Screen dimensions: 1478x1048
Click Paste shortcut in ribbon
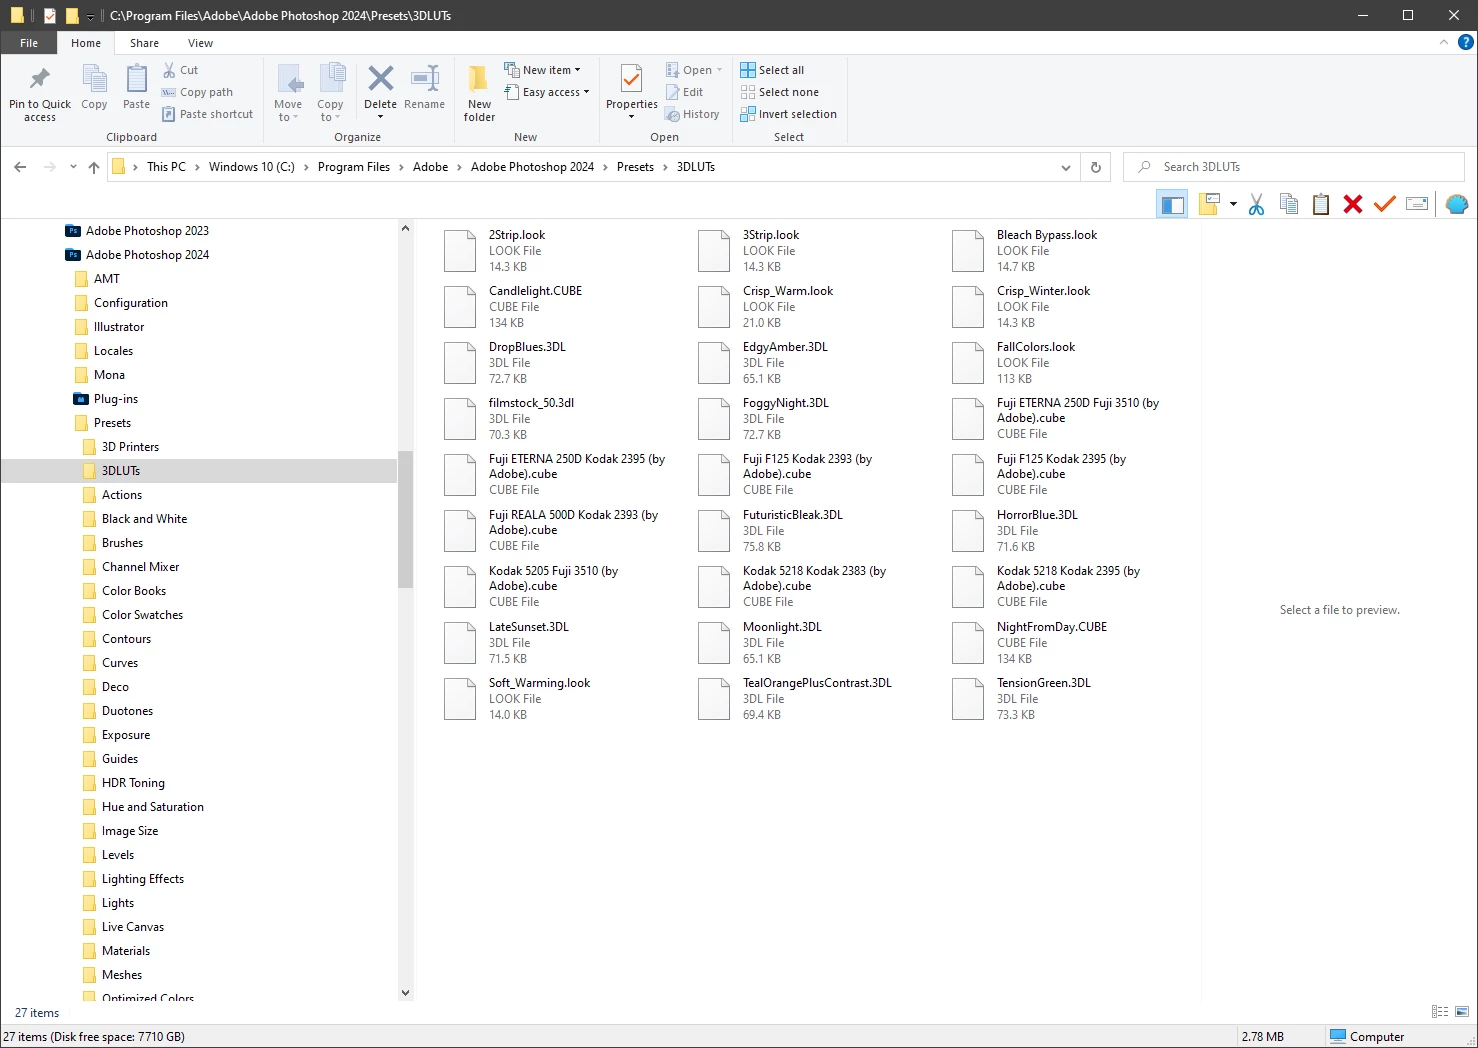pyautogui.click(x=208, y=114)
